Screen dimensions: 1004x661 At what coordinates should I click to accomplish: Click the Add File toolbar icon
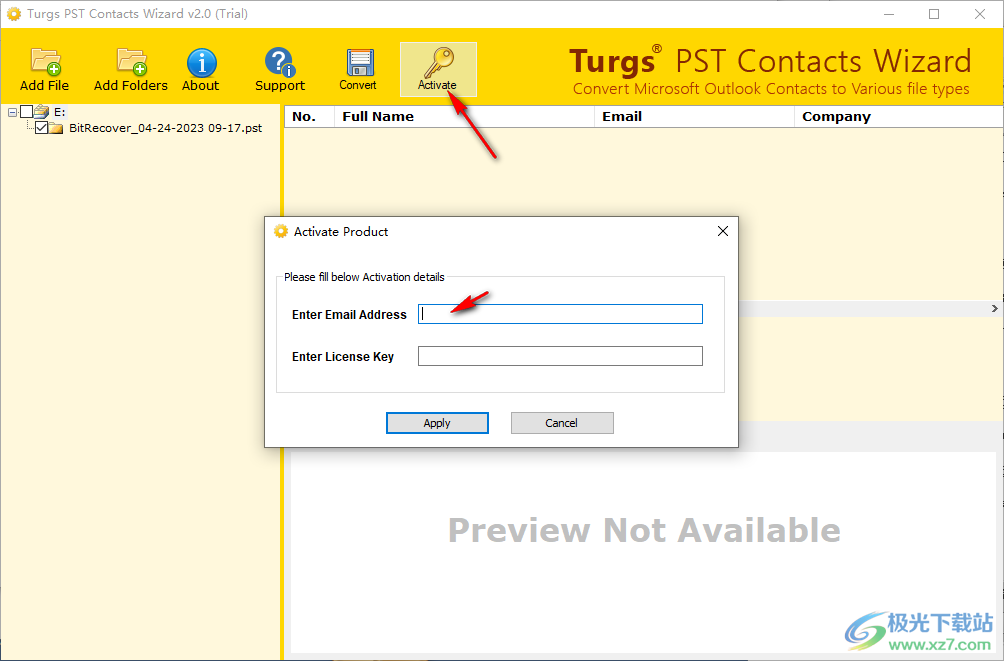(45, 62)
